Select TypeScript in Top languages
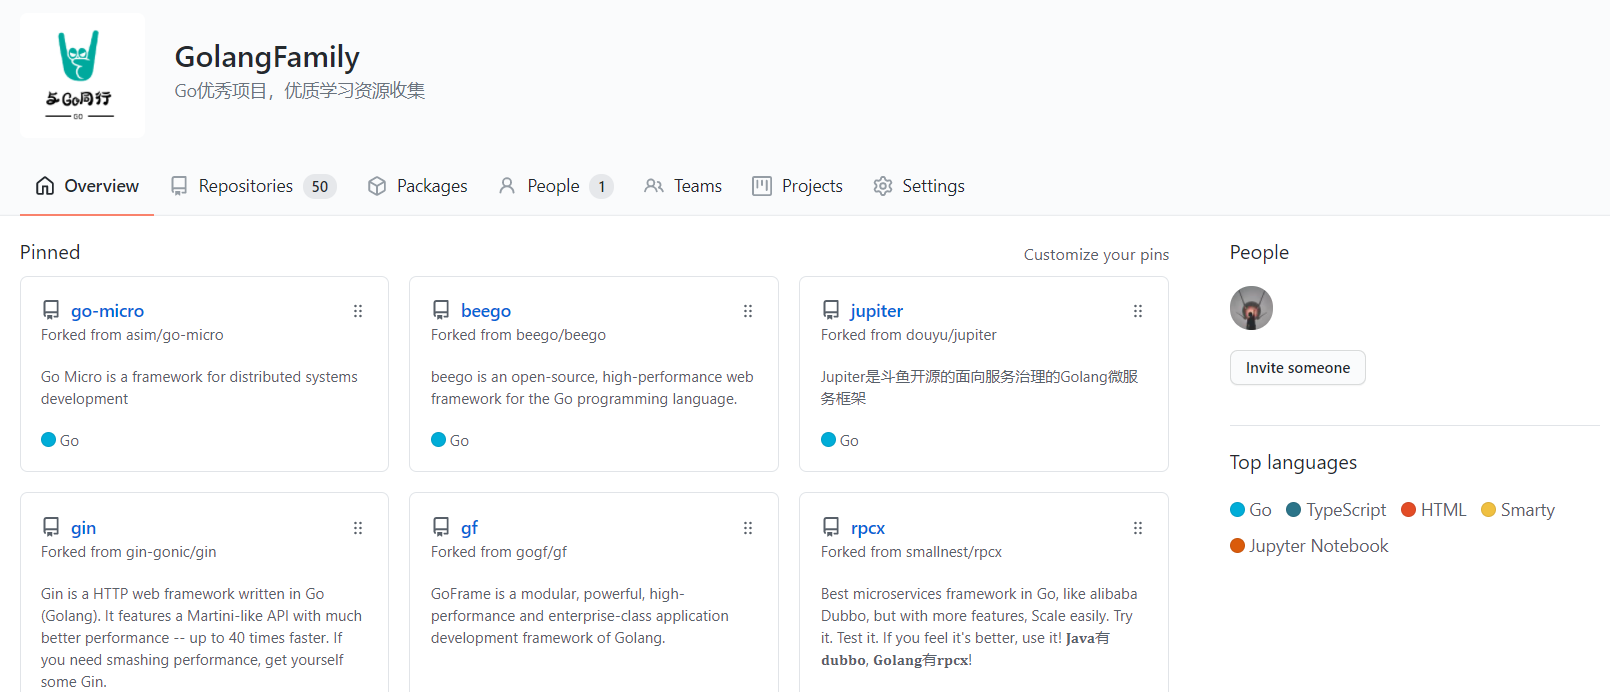Screen dimensions: 1610x692 (x=1336, y=510)
